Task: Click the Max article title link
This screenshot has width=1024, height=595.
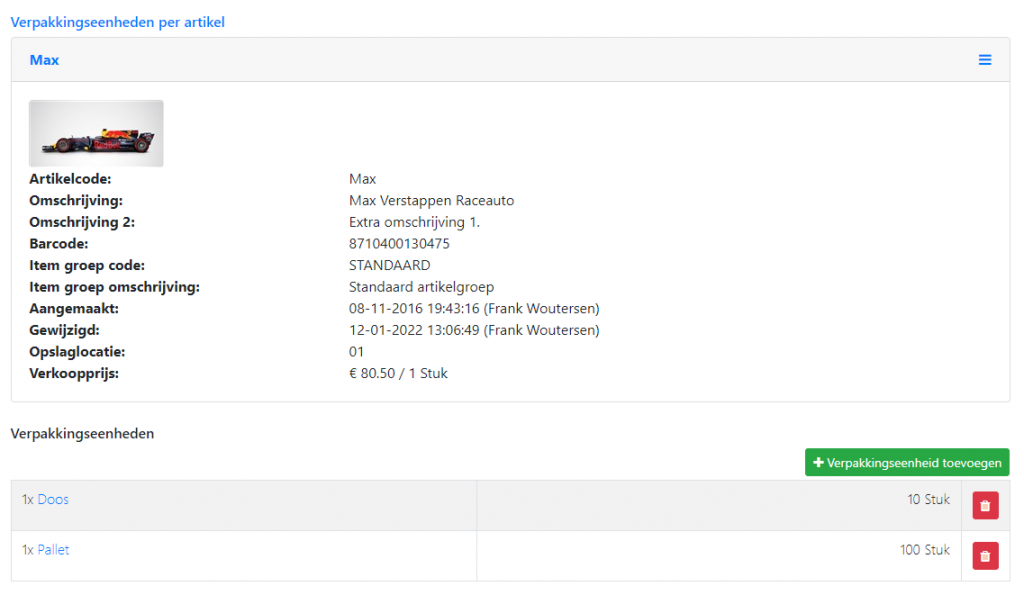Action: click(44, 60)
